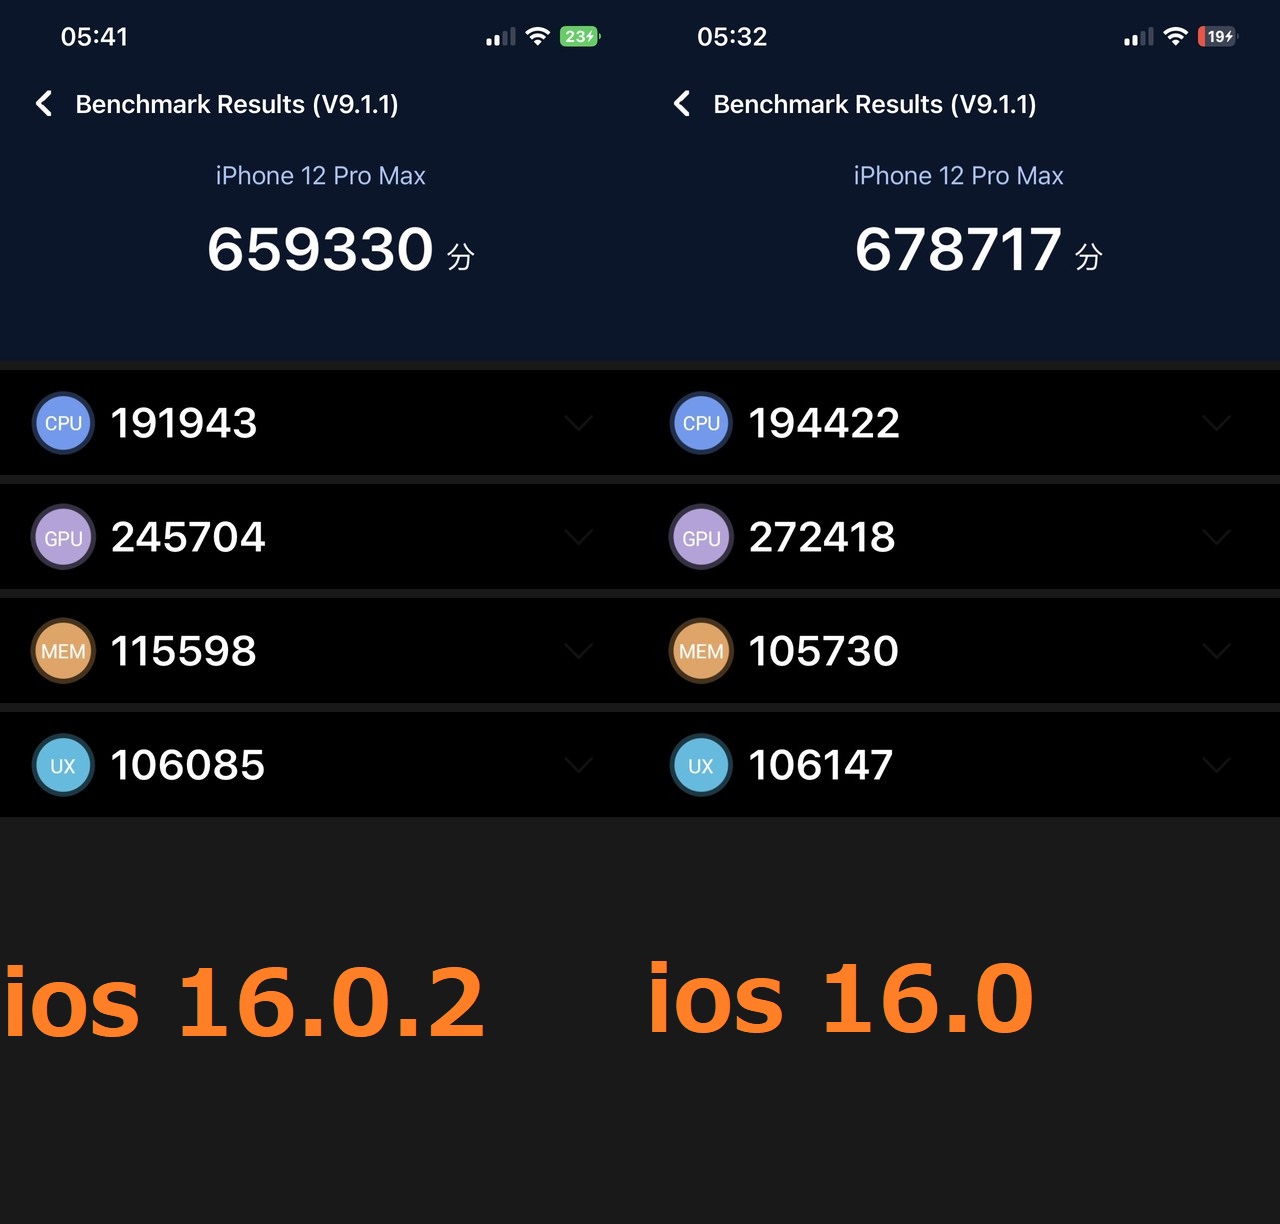Viewport: 1280px width, 1224px height.
Task: Tap the orange ios 16.0.2 label
Action: [245, 1001]
